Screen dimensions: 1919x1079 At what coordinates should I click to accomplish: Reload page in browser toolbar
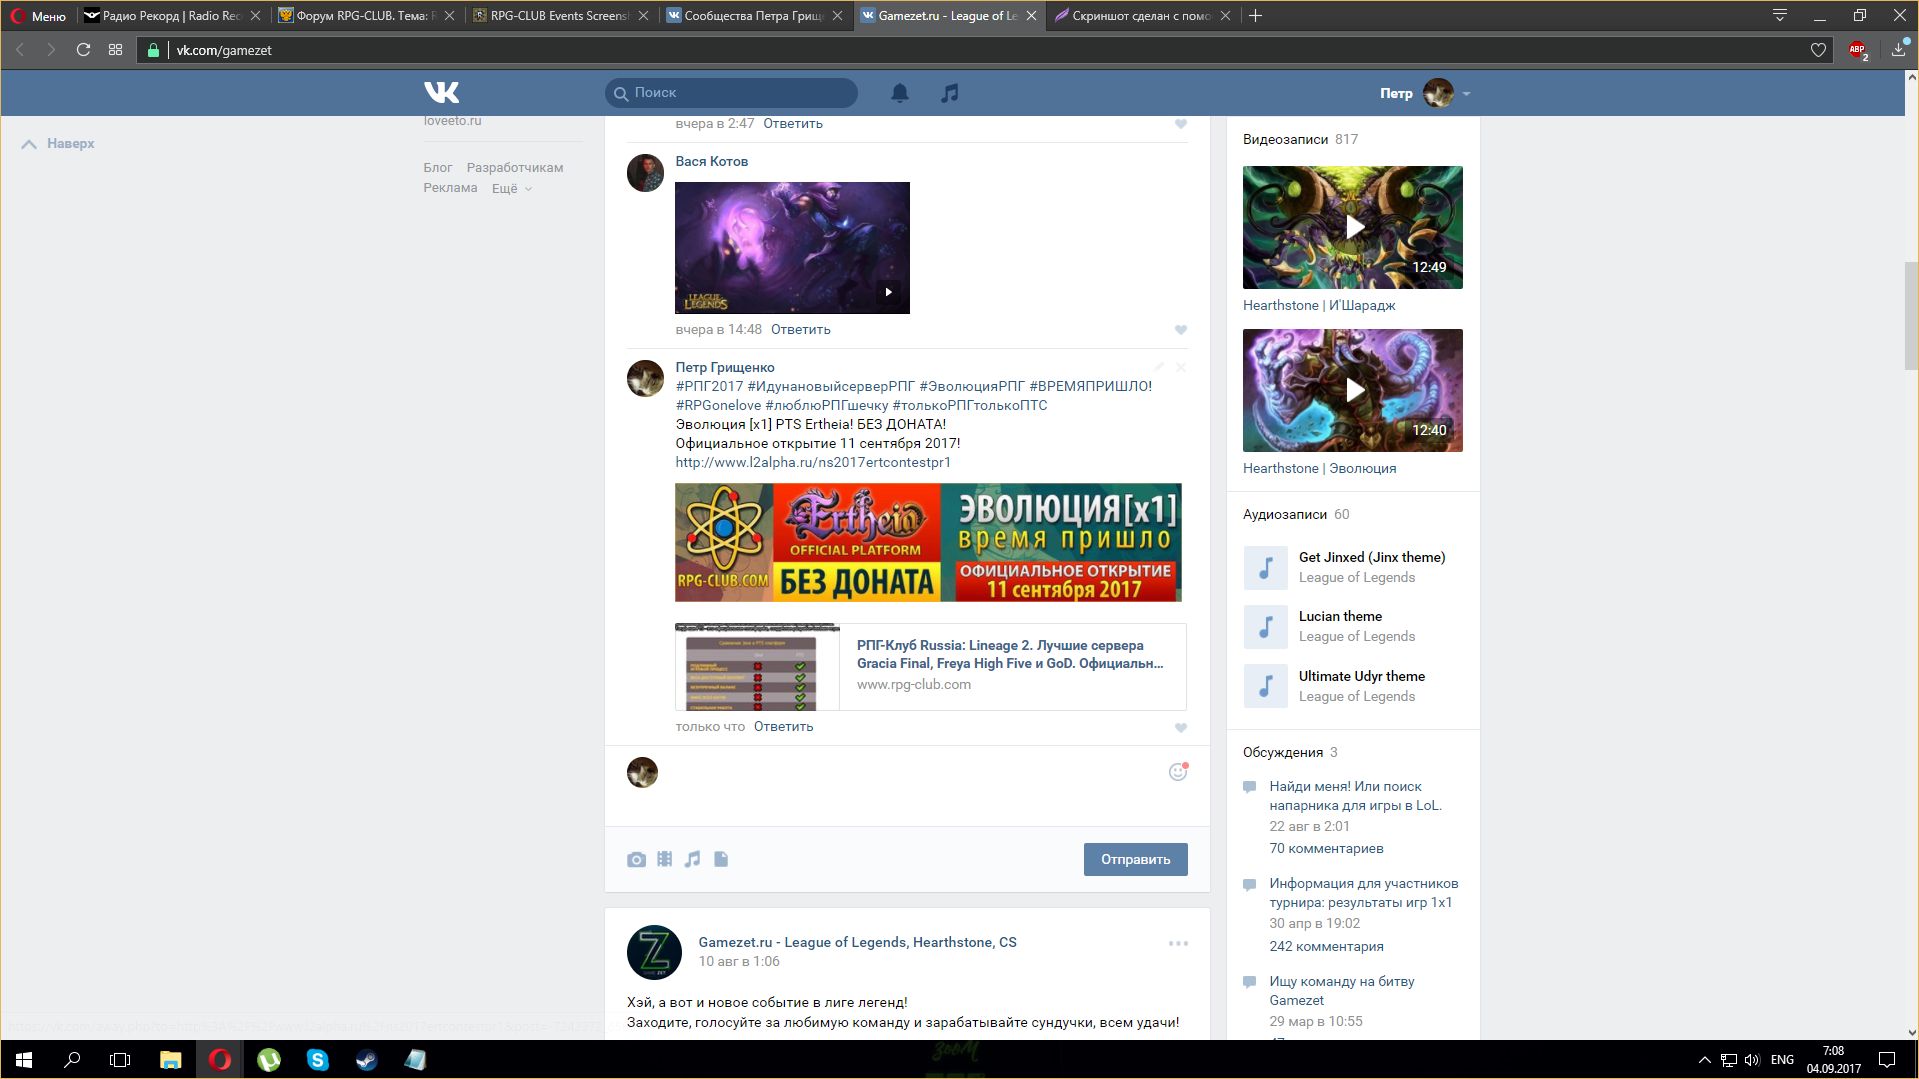click(83, 50)
